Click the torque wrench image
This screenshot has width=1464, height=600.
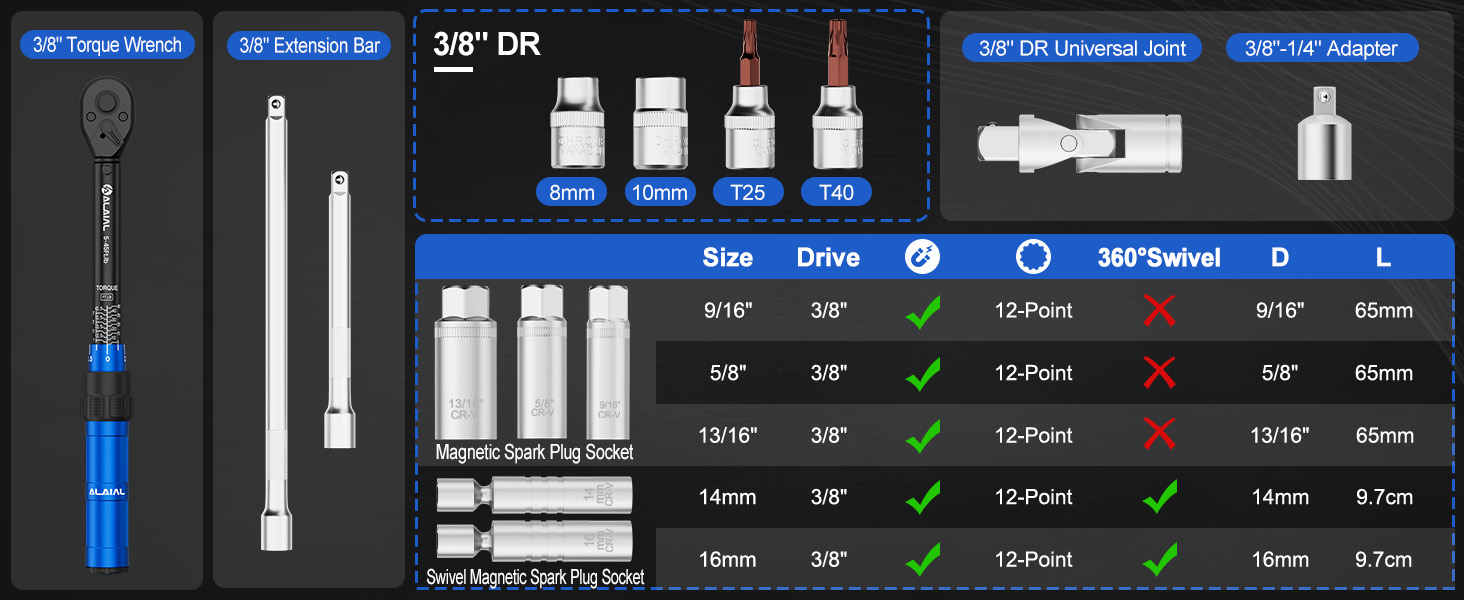pyautogui.click(x=107, y=325)
